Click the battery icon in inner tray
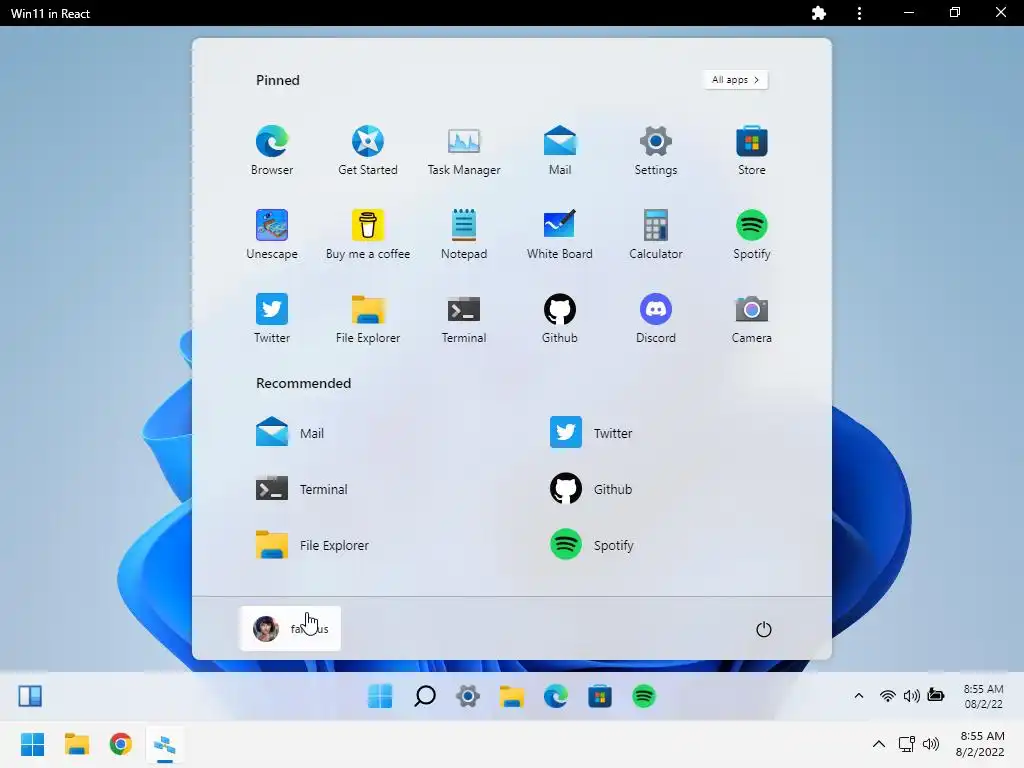 [936, 695]
